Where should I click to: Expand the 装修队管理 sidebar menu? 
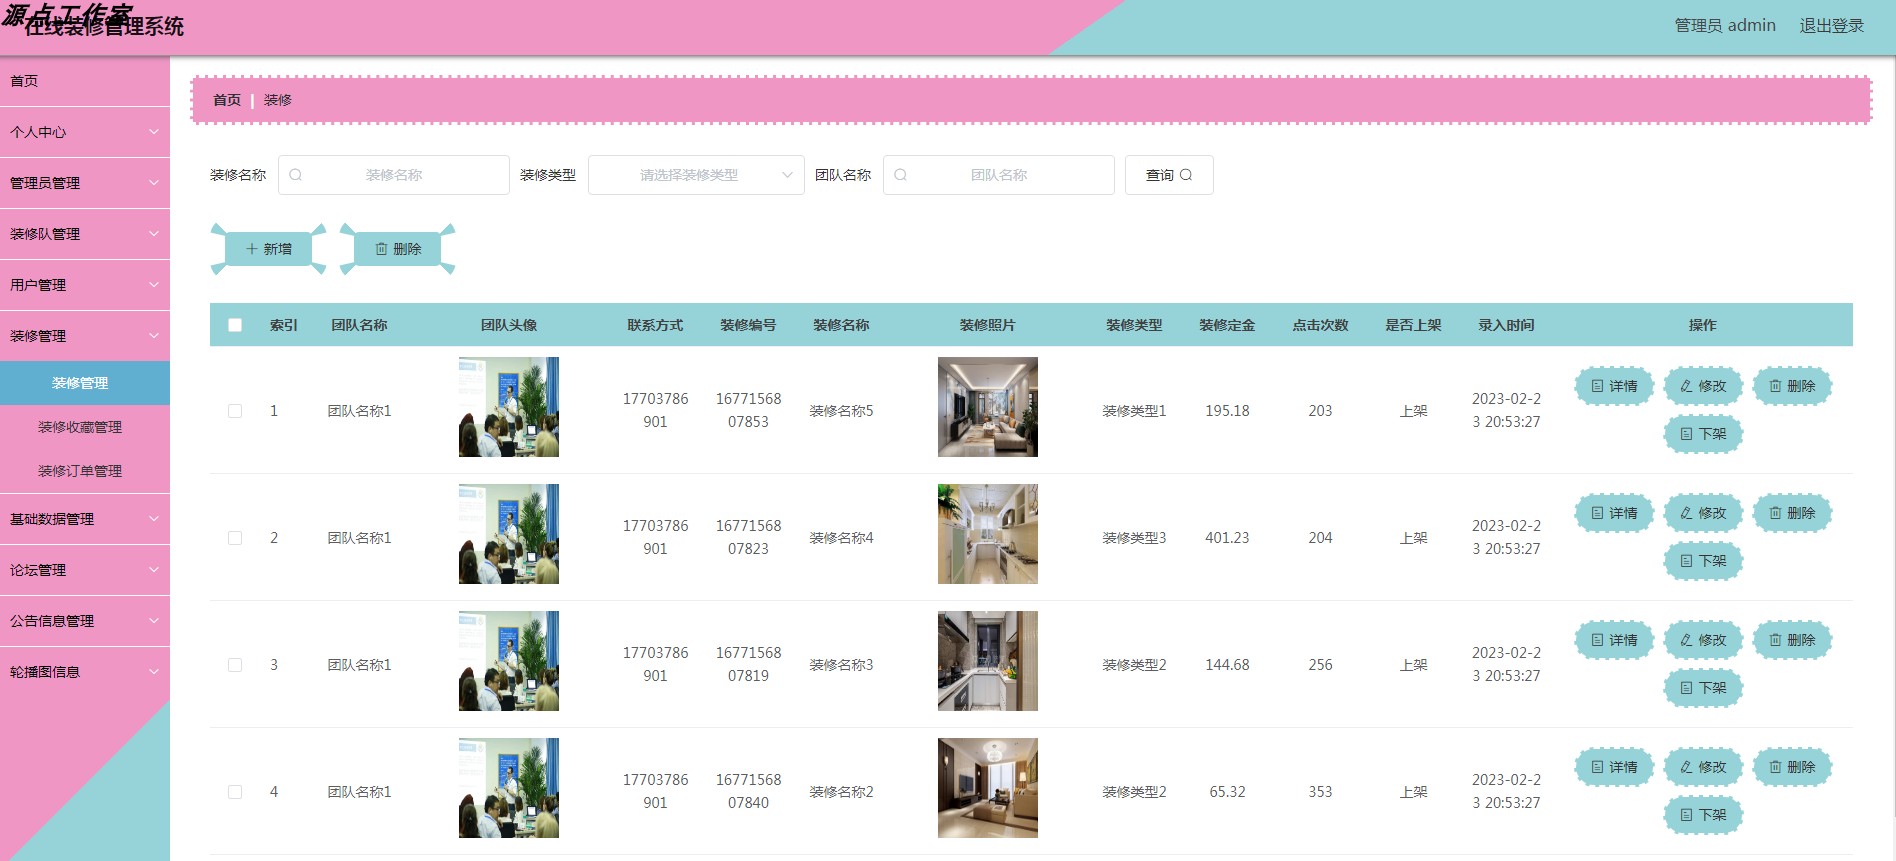pos(85,234)
